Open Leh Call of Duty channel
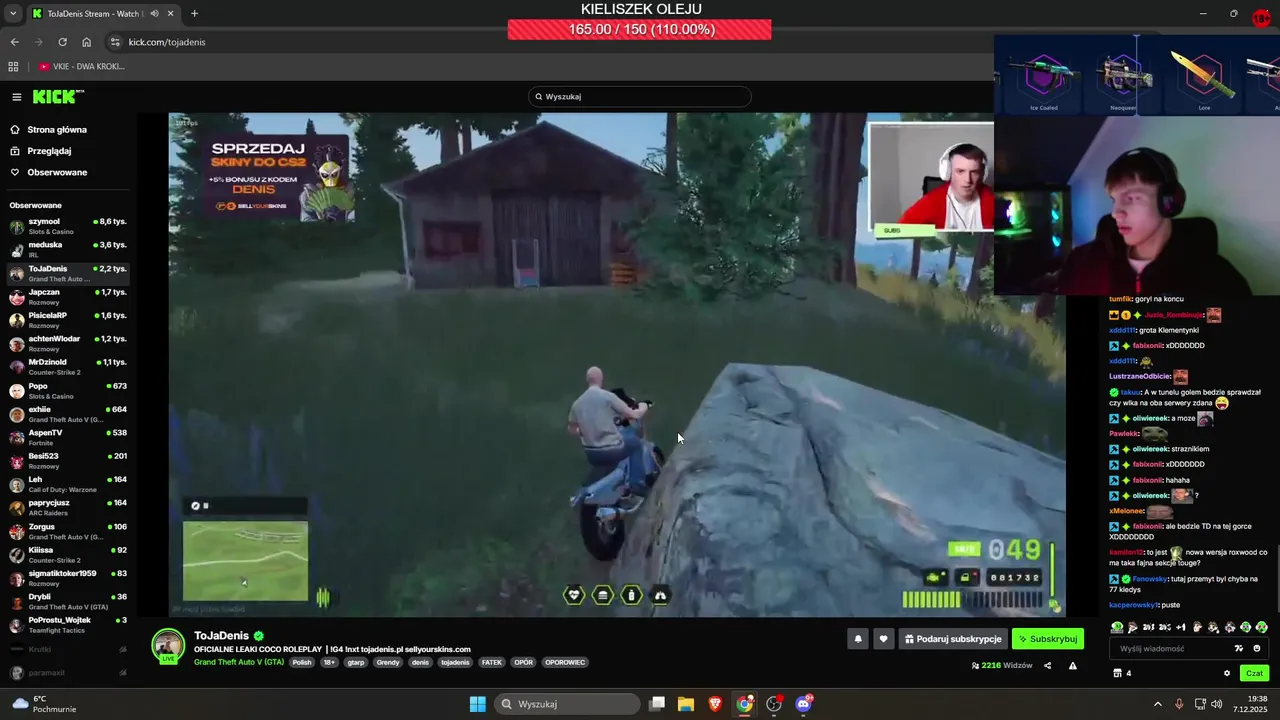The image size is (1280, 720). 68,484
